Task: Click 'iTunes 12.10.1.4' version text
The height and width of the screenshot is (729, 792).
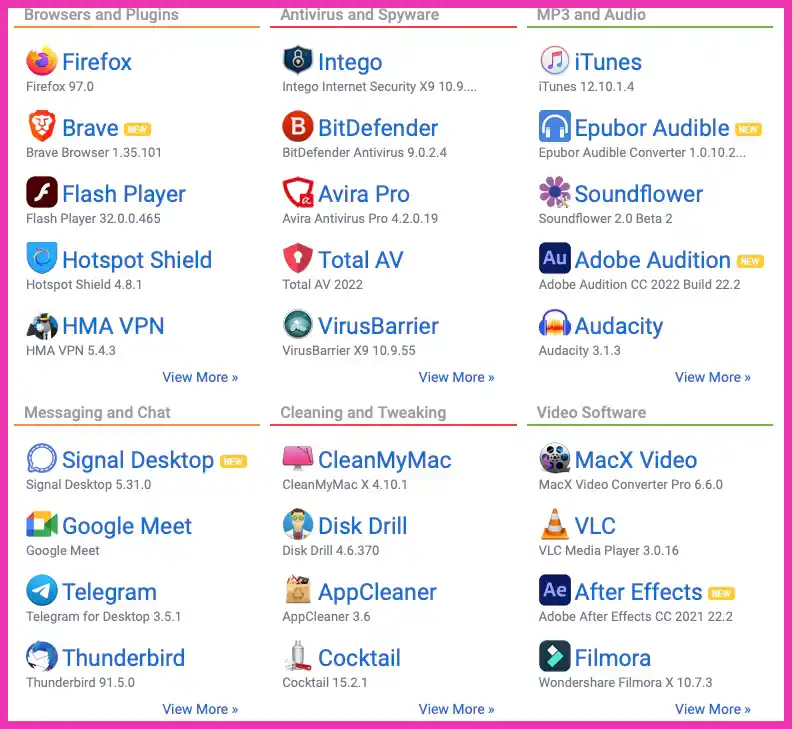Action: click(586, 86)
